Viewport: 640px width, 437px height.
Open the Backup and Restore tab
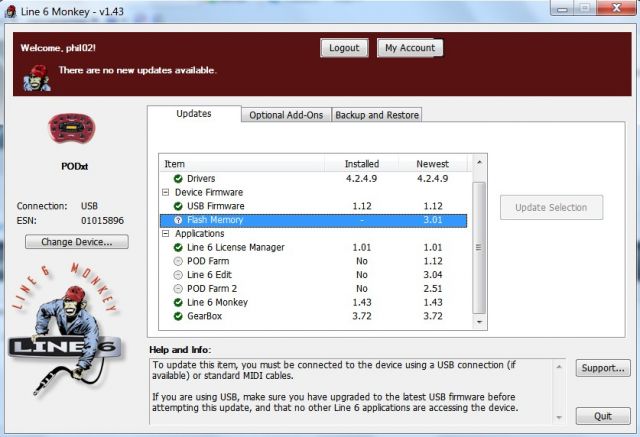(377, 115)
